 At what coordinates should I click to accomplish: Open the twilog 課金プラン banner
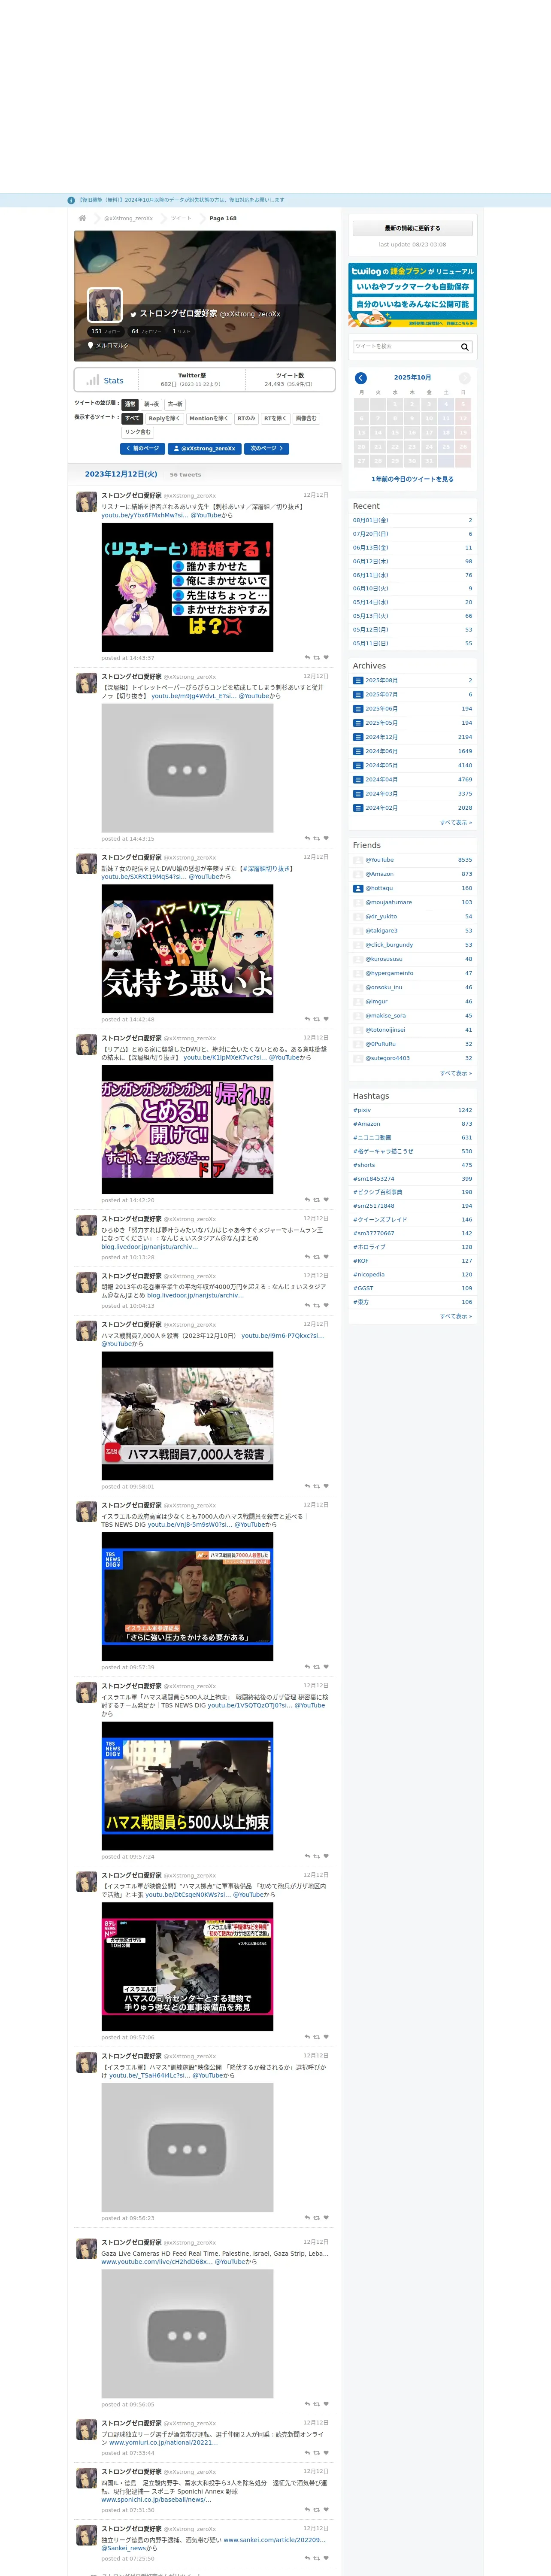412,295
